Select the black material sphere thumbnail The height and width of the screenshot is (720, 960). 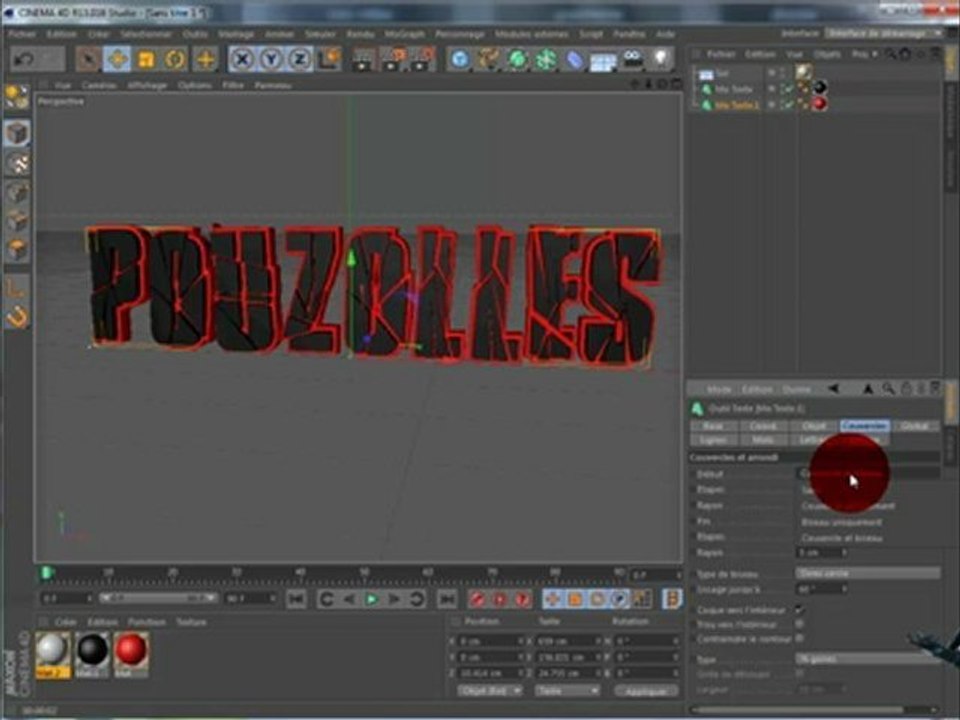tap(92, 650)
